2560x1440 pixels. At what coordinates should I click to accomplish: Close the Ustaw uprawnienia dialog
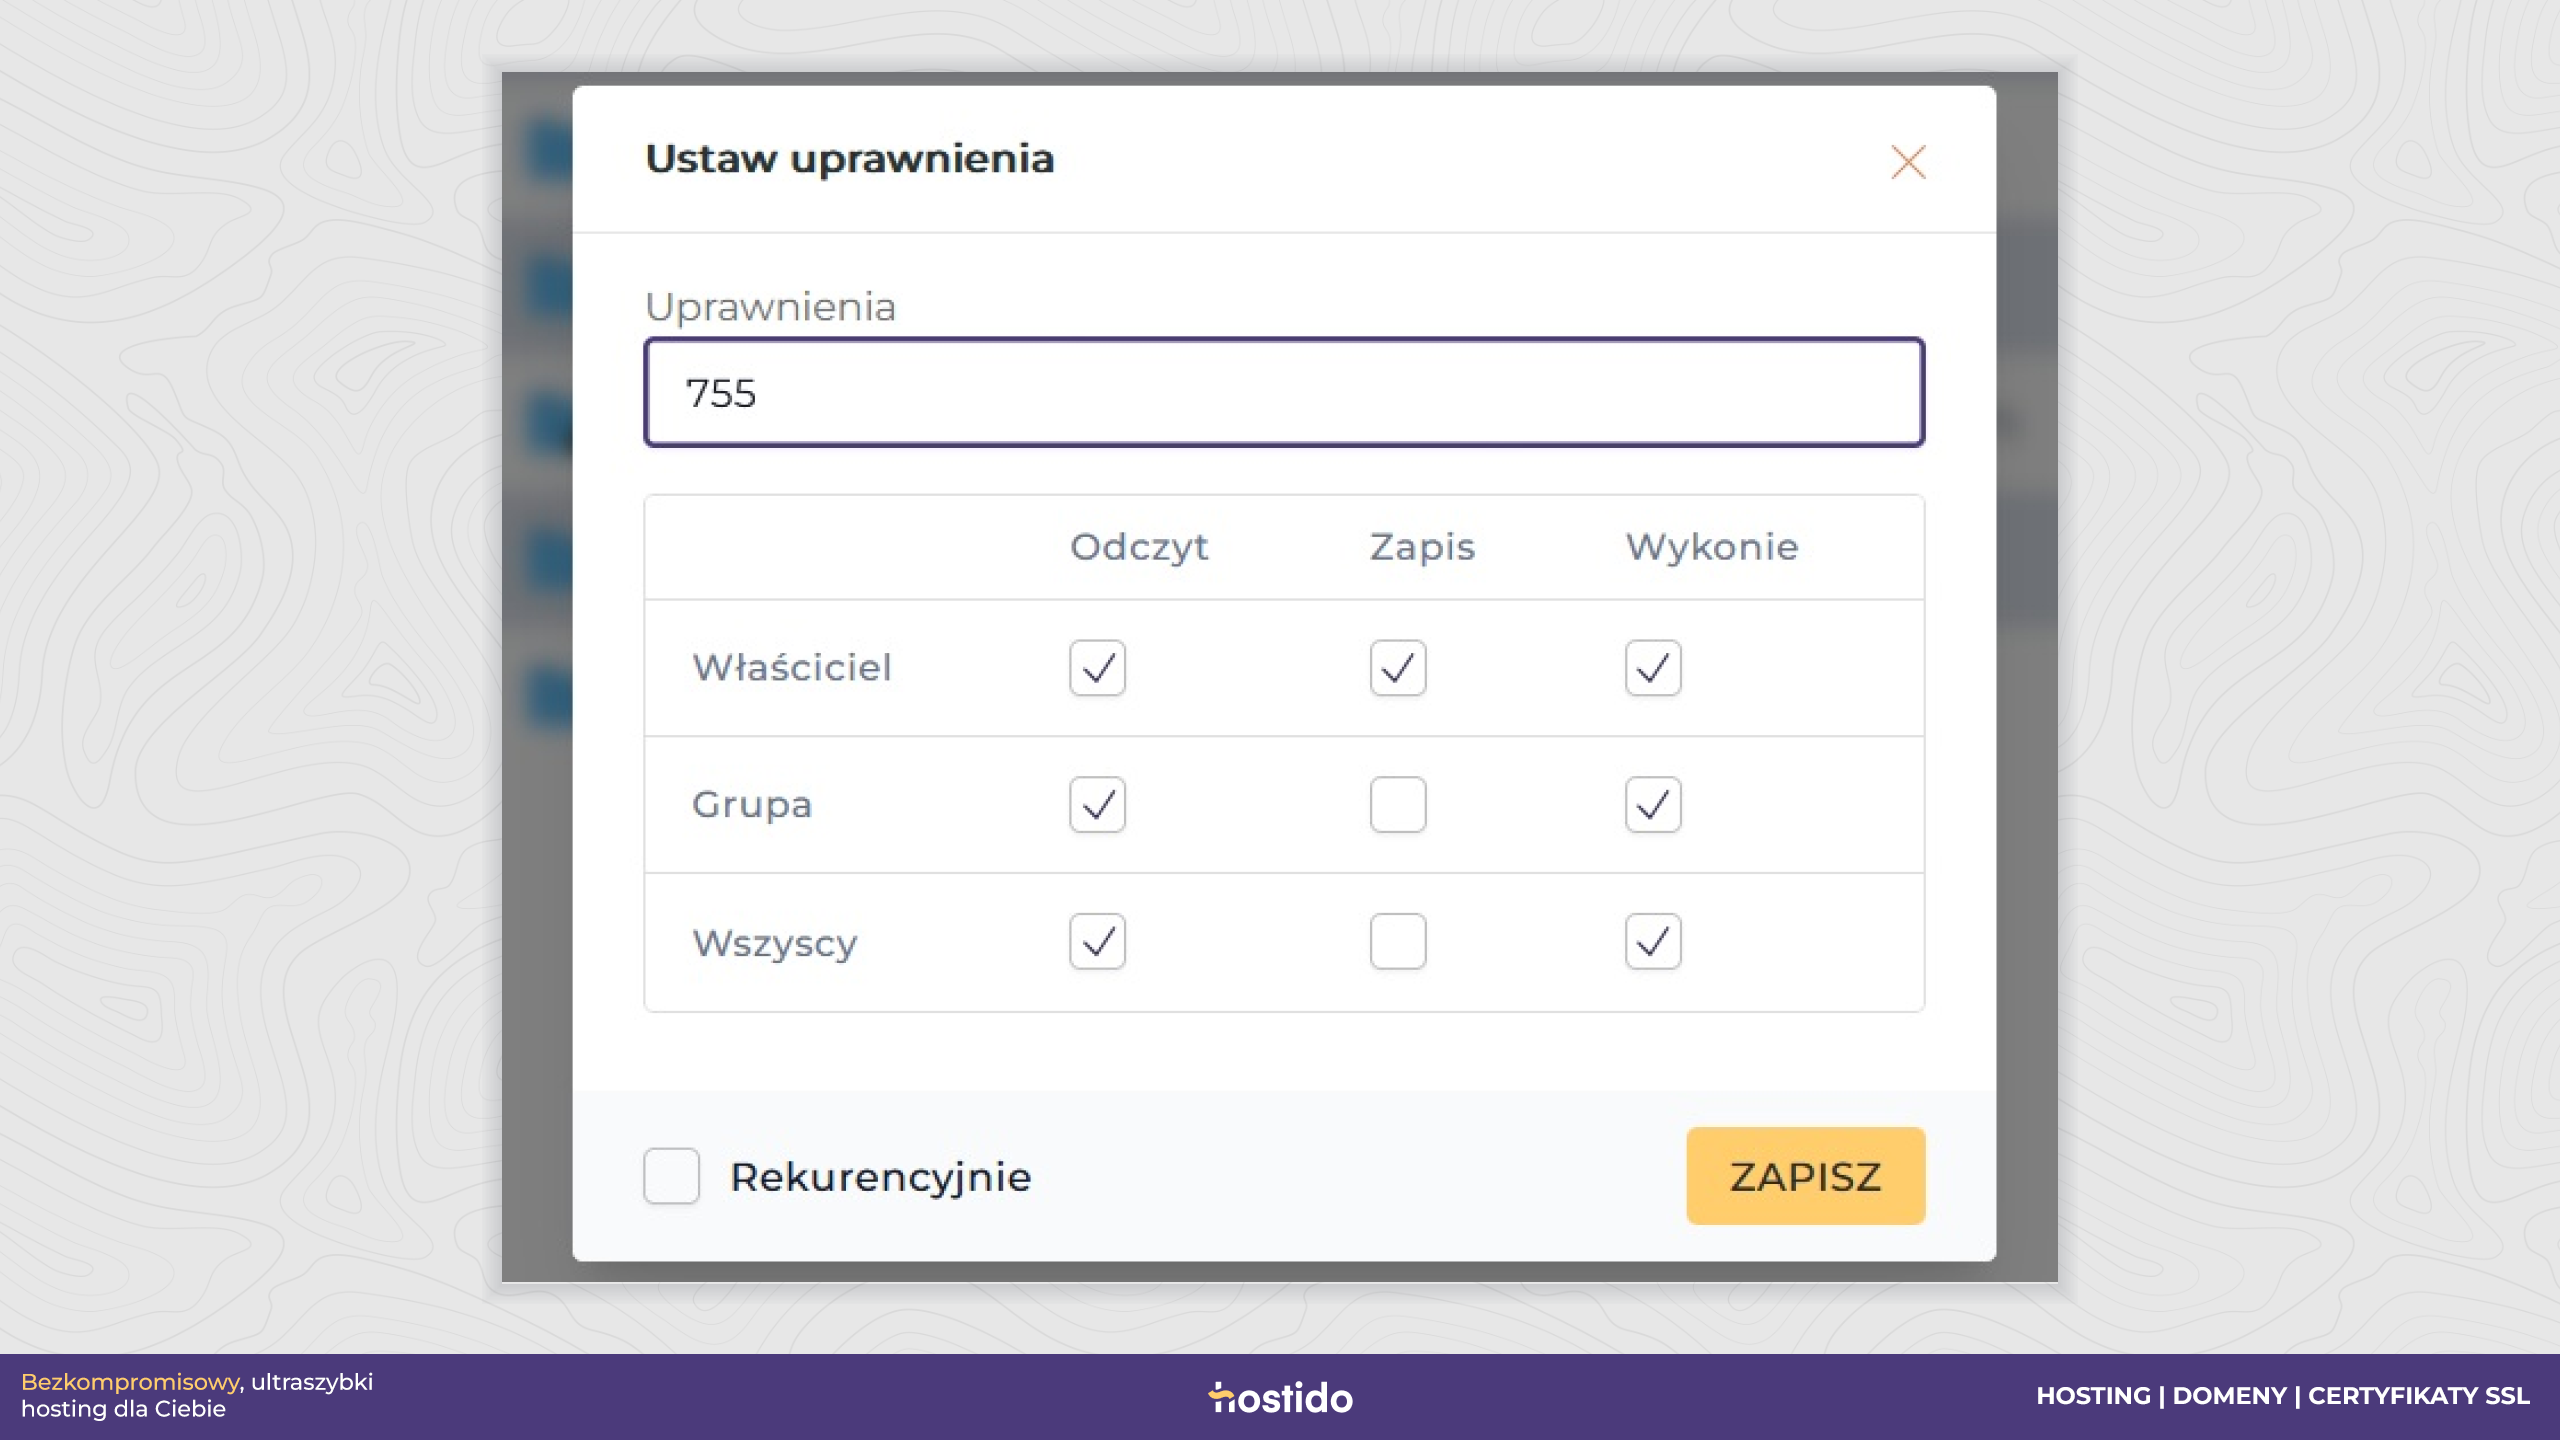tap(1908, 161)
